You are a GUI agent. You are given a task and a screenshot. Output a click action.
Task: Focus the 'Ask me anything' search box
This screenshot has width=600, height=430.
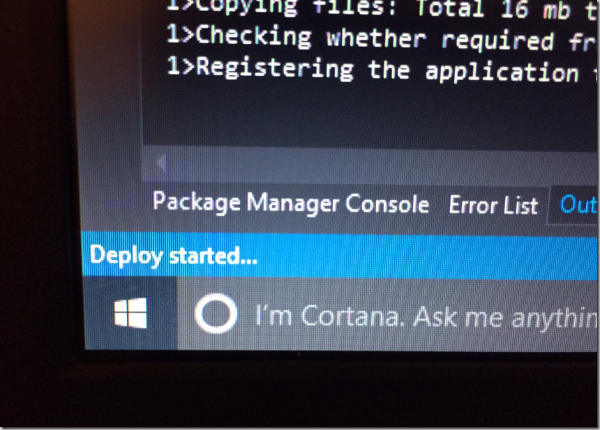tap(387, 315)
